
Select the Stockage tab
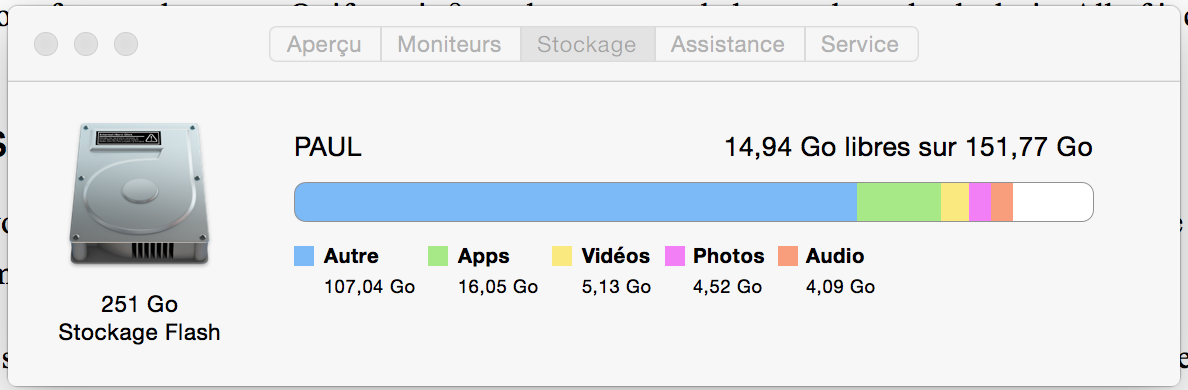point(587,44)
